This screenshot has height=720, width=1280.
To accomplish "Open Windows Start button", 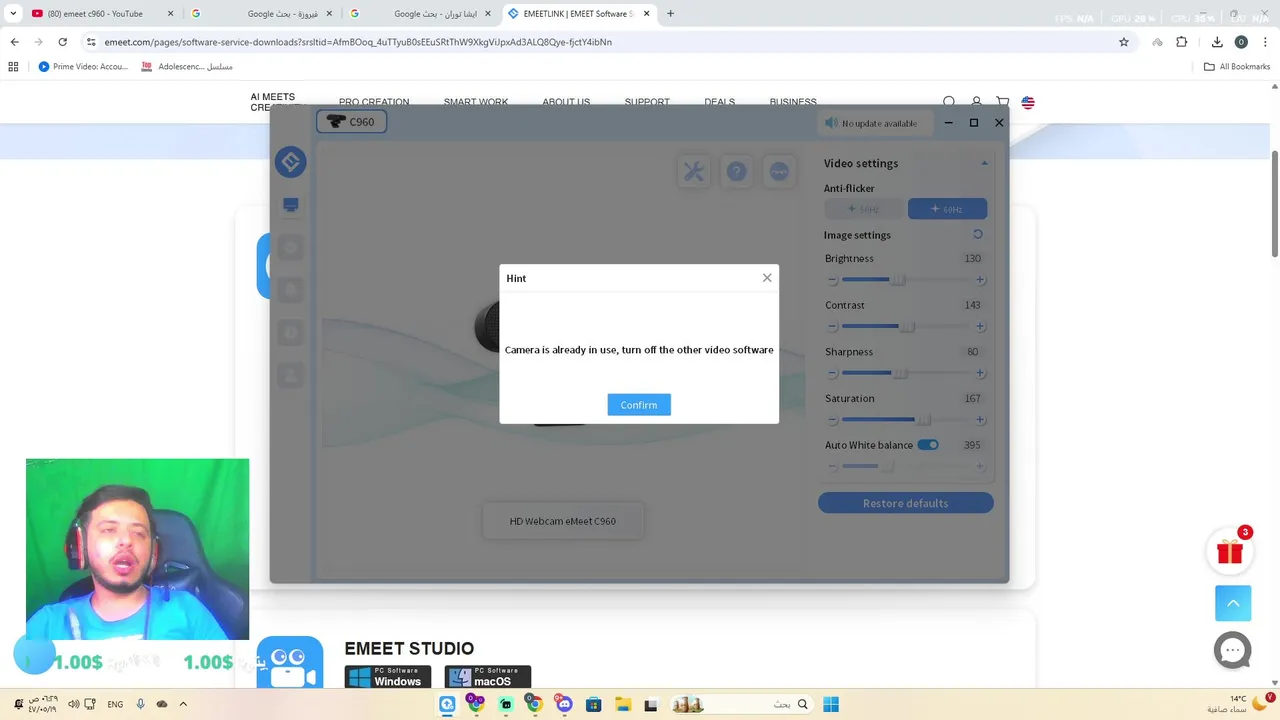I will click(x=831, y=704).
